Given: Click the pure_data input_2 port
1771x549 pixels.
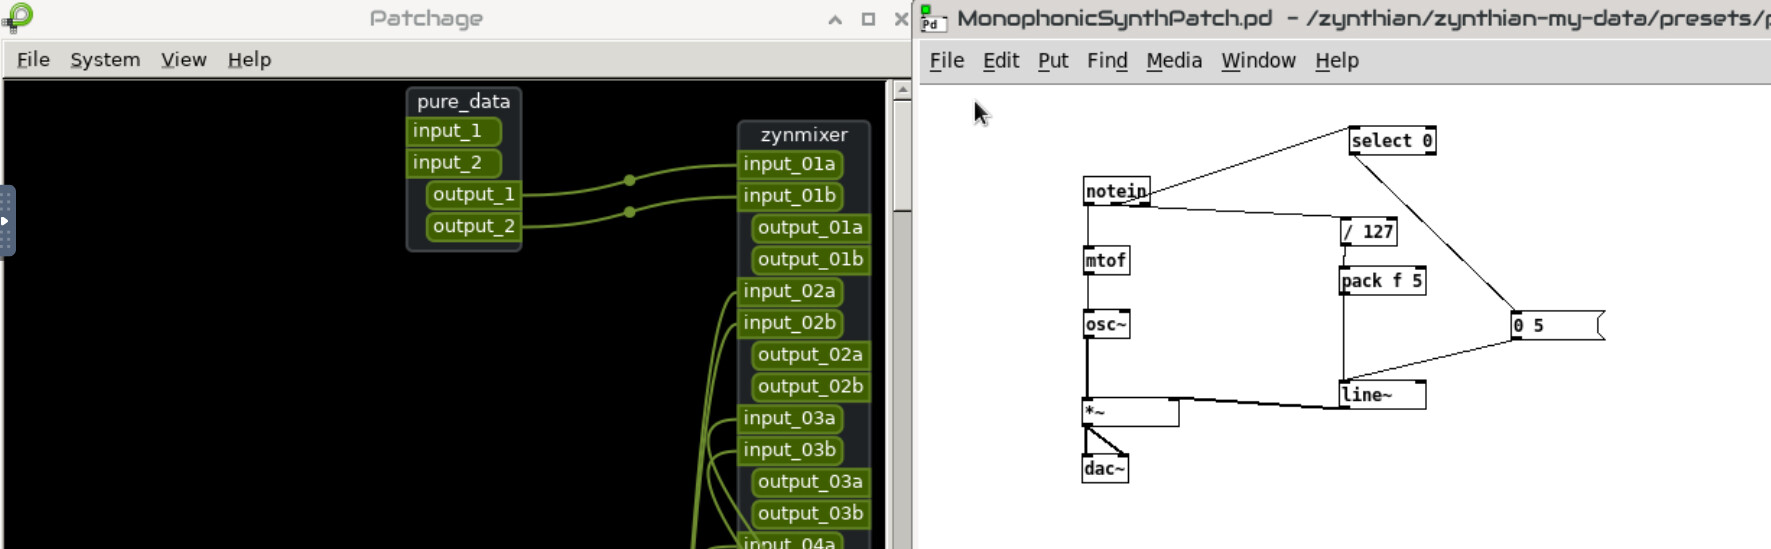Looking at the screenshot, I should 454,163.
